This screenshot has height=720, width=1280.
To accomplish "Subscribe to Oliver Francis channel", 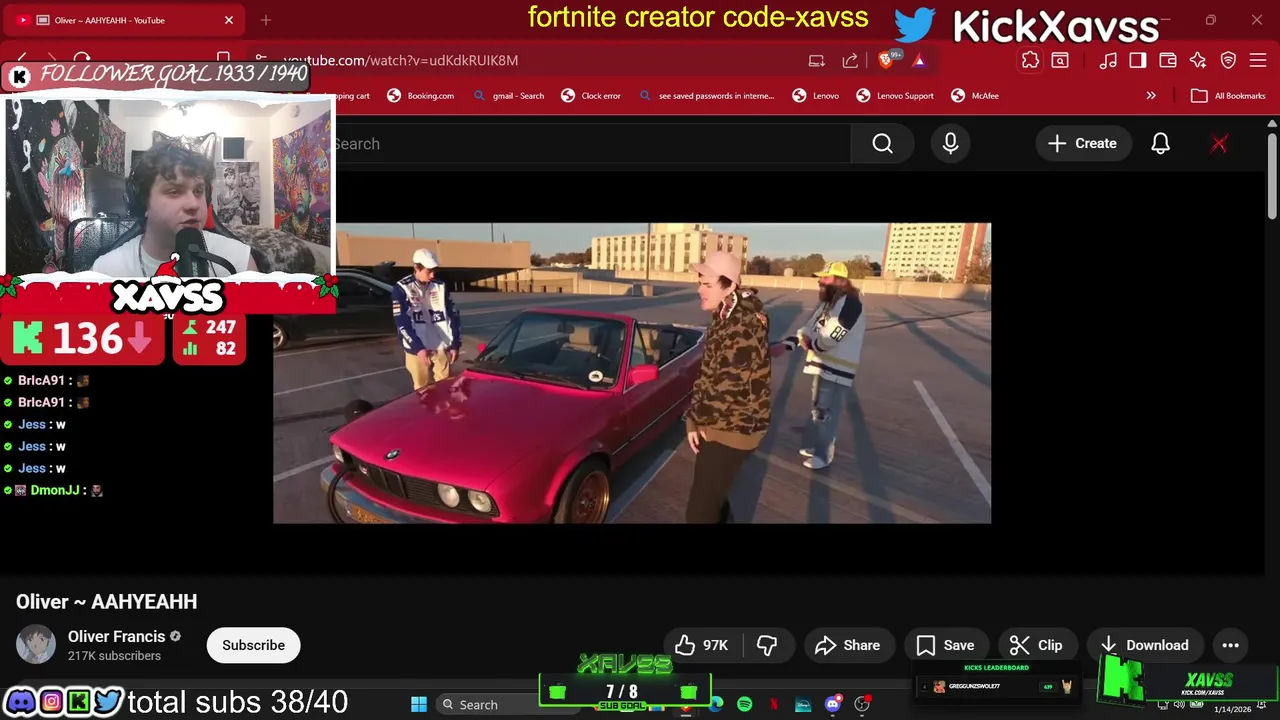I will pos(253,645).
